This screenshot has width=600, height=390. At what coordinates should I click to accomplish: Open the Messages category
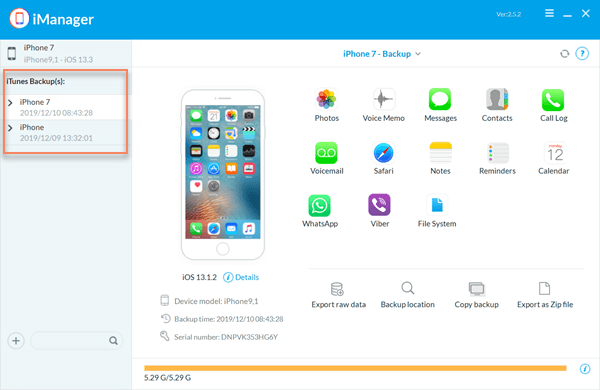440,104
